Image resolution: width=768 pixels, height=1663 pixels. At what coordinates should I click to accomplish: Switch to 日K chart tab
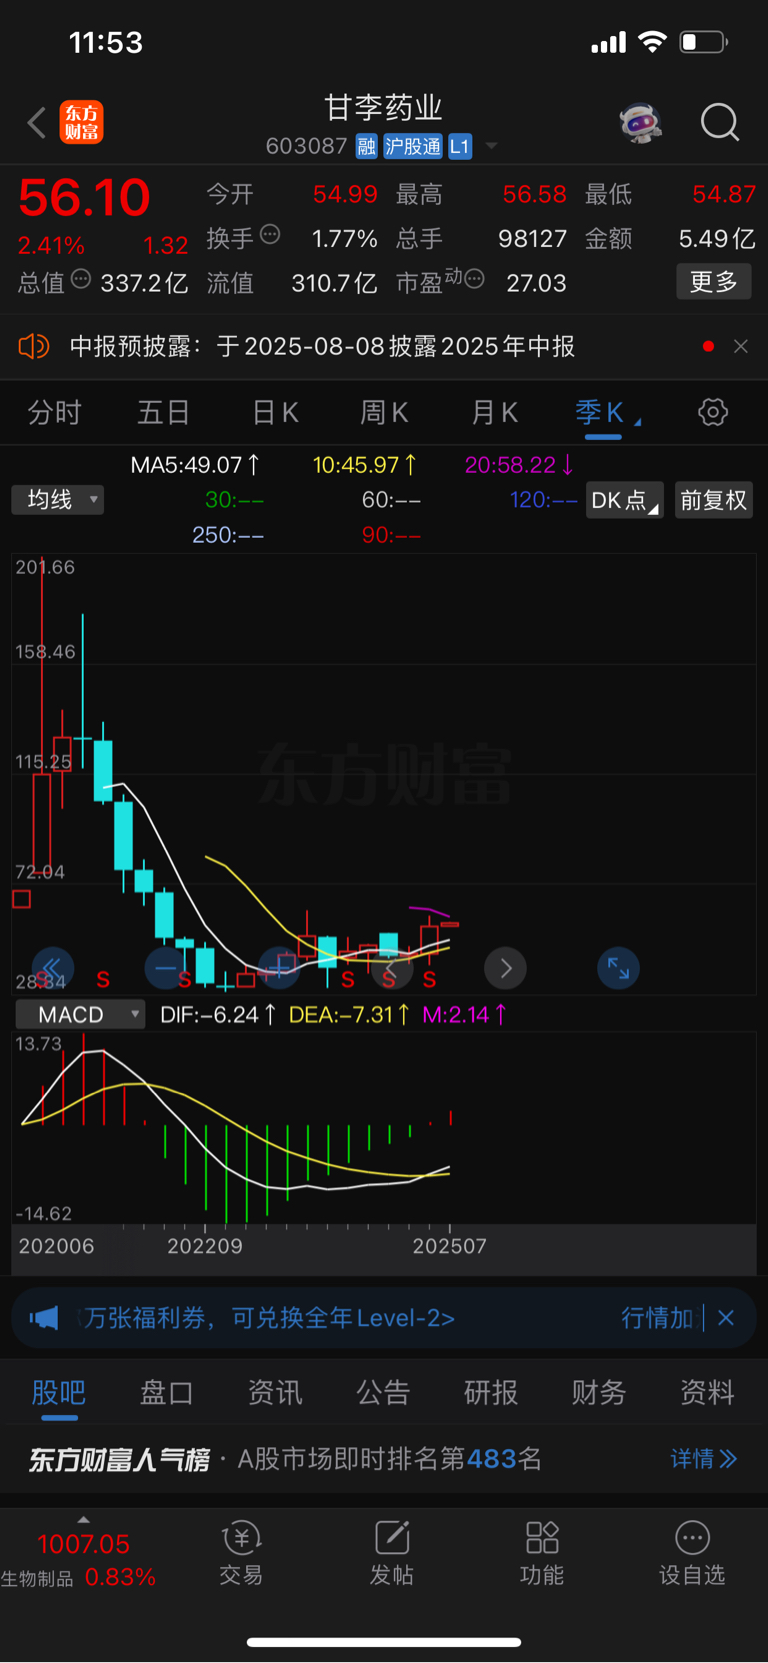275,412
